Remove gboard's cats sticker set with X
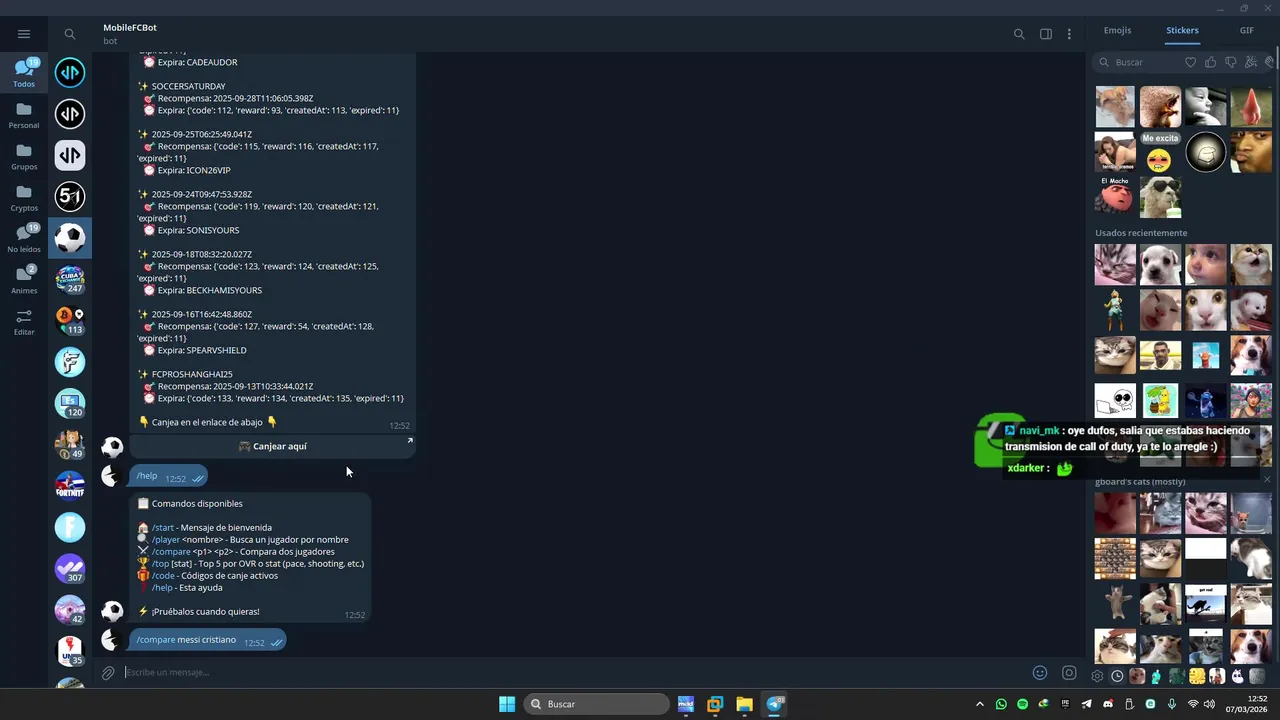This screenshot has height=720, width=1280. point(1267,481)
